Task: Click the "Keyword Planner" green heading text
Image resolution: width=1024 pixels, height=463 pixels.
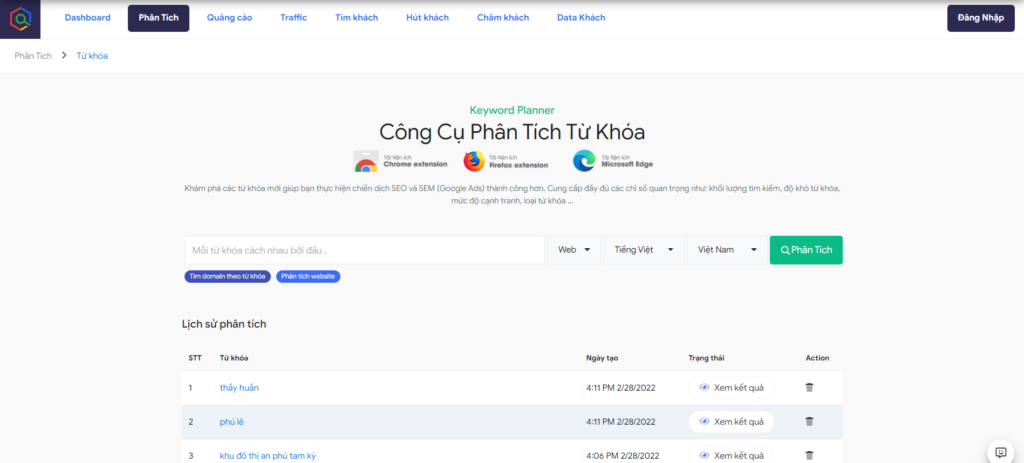Action: tap(512, 110)
